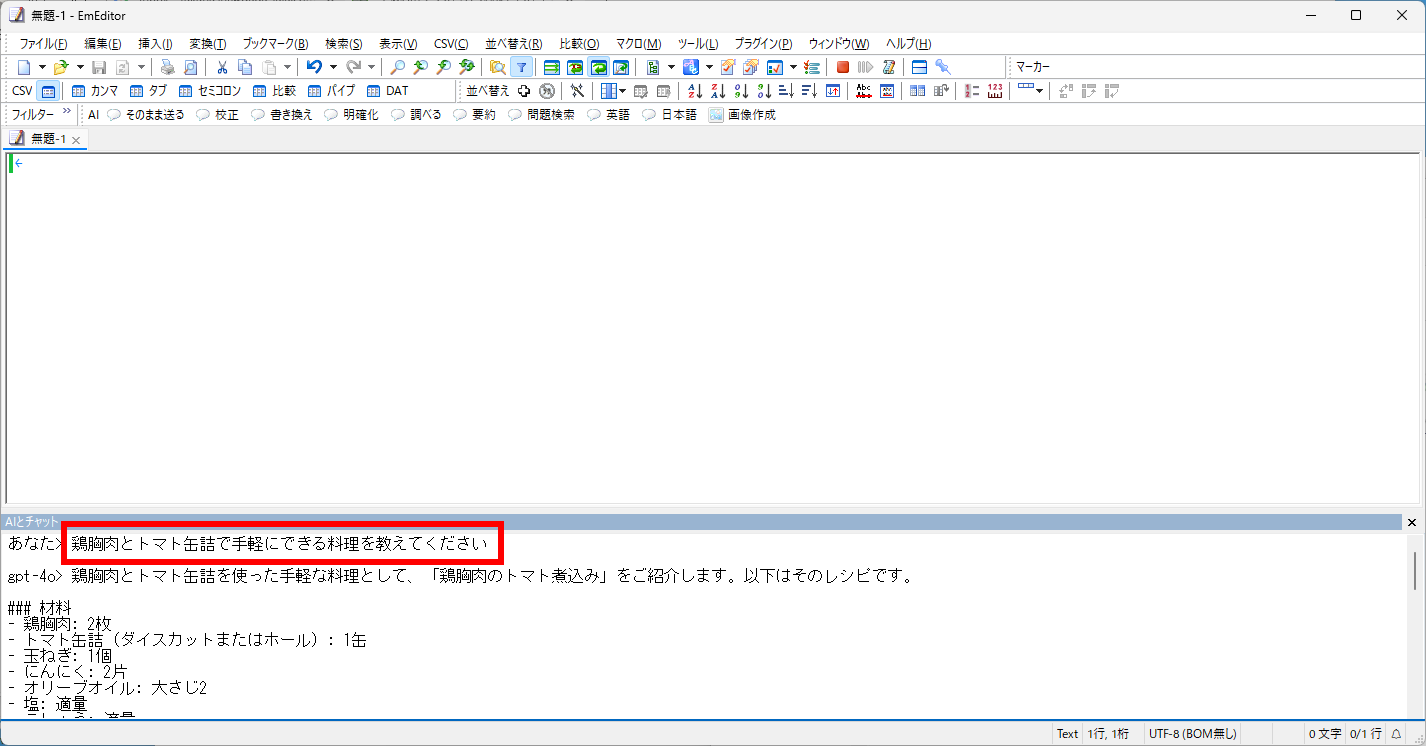Open the dropdown arrow next to Open folder
The height and width of the screenshot is (746, 1426).
80,67
